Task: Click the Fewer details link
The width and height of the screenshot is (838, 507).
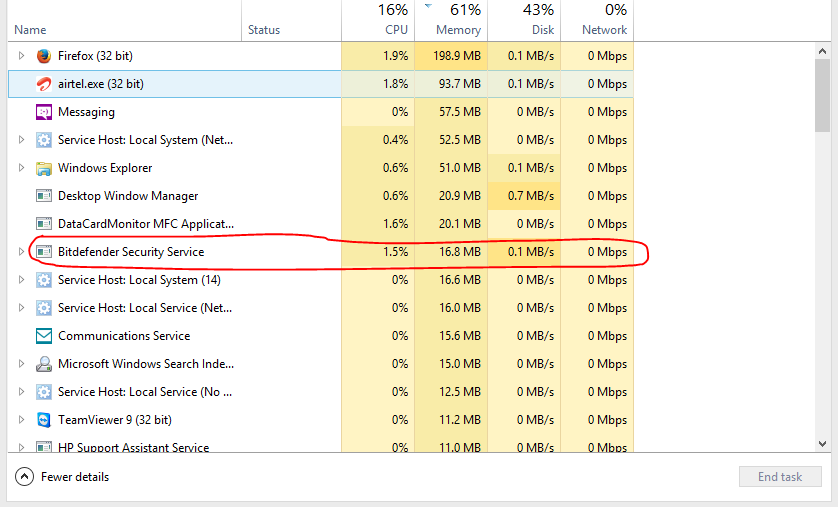Action: (75, 477)
